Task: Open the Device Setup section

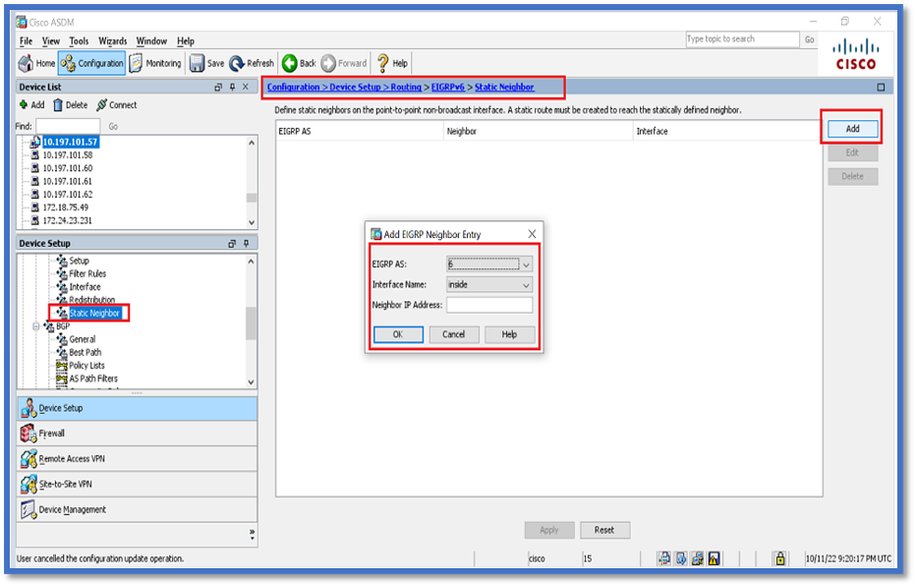Action: [x=137, y=409]
